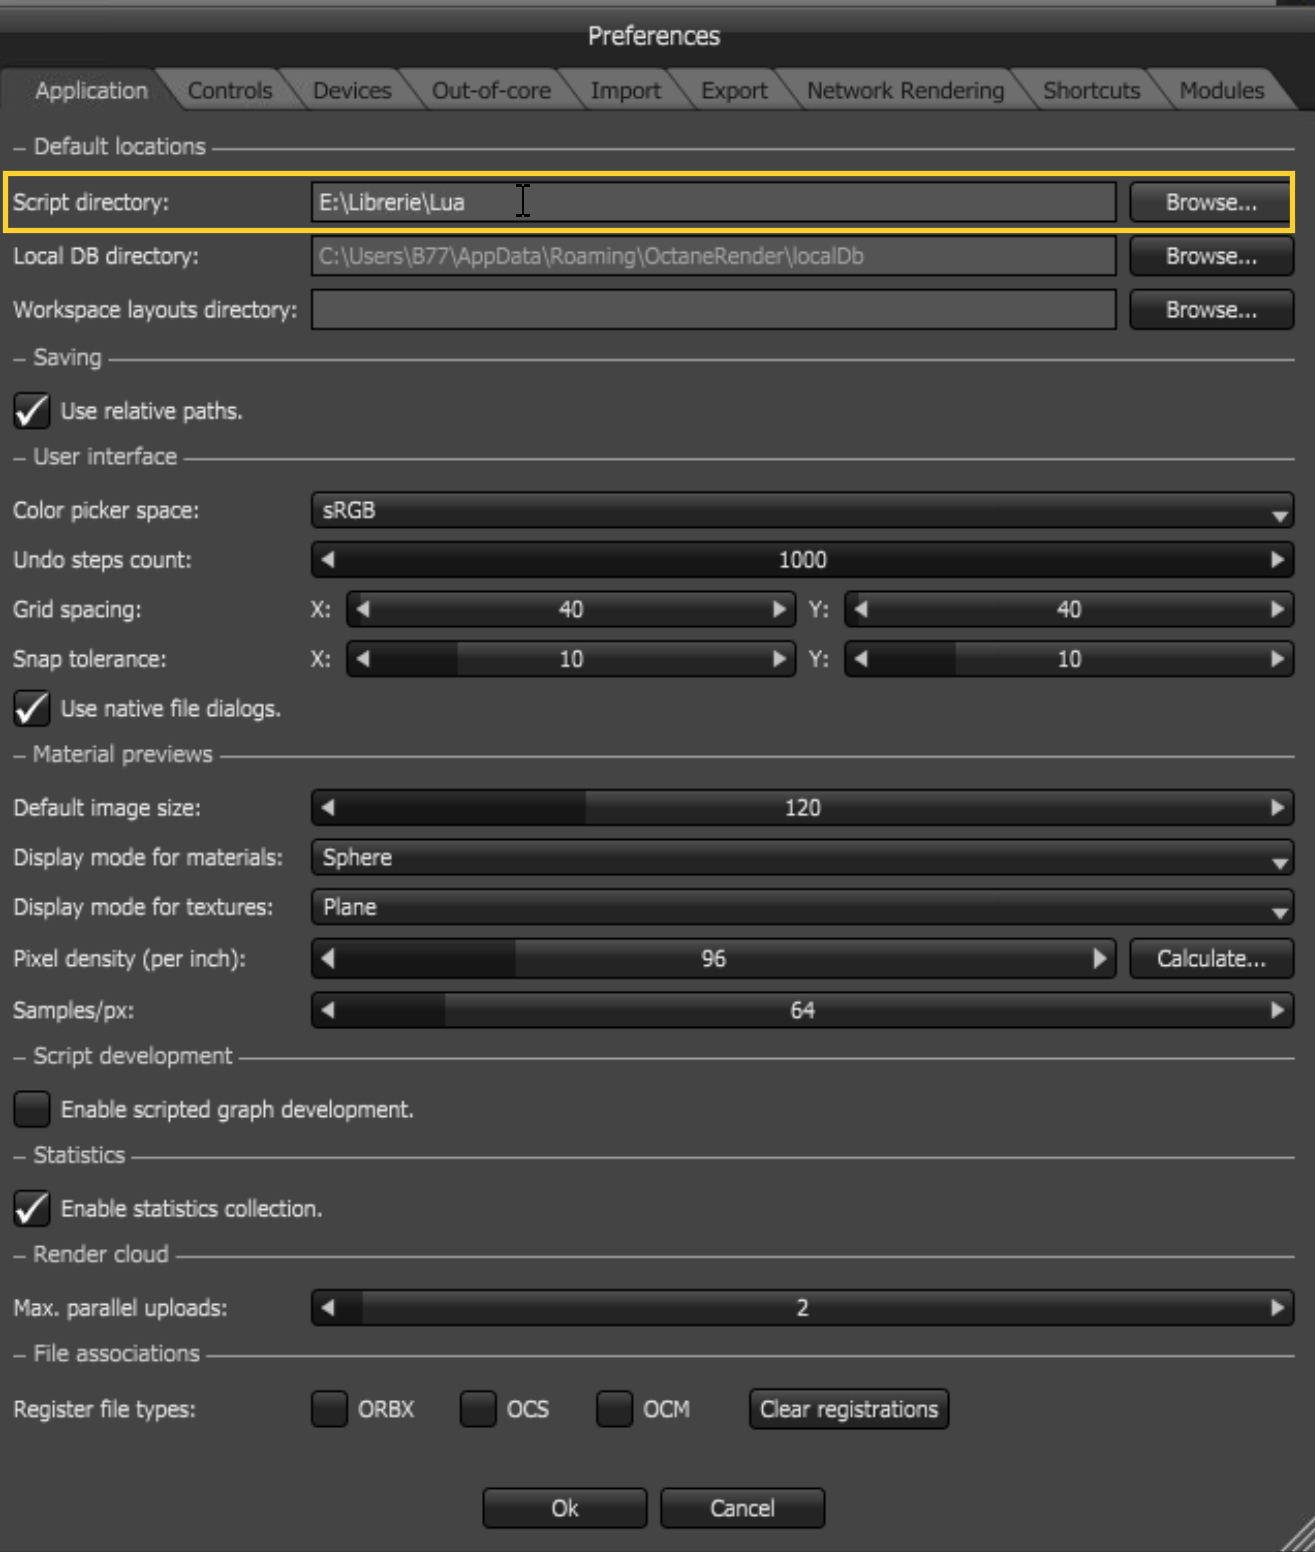Open the Color picker space dropdown
The width and height of the screenshot is (1315, 1552).
(802, 511)
